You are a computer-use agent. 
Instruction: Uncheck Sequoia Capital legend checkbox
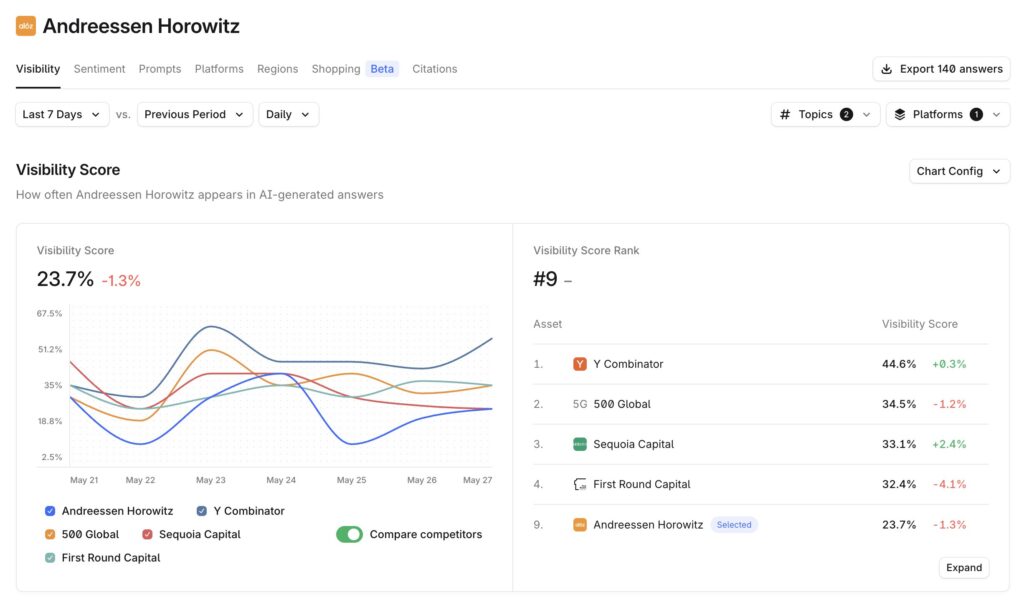tap(148, 534)
